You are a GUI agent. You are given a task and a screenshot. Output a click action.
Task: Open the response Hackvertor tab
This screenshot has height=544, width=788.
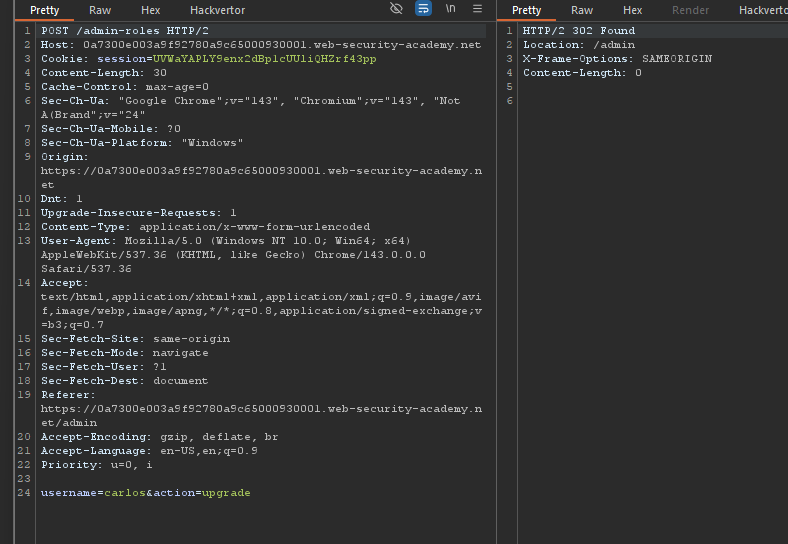pyautogui.click(x=763, y=10)
